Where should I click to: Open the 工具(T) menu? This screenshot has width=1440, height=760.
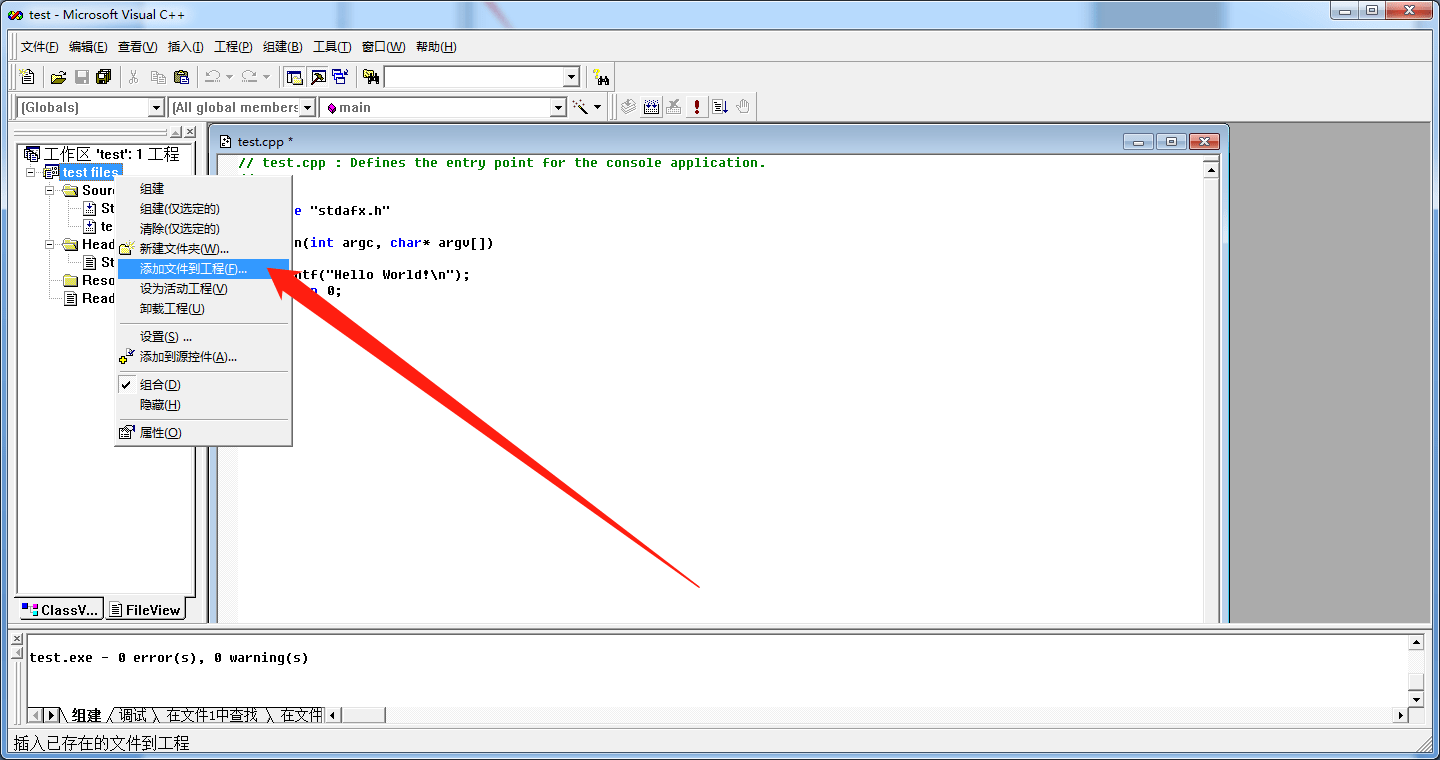[x=332, y=47]
